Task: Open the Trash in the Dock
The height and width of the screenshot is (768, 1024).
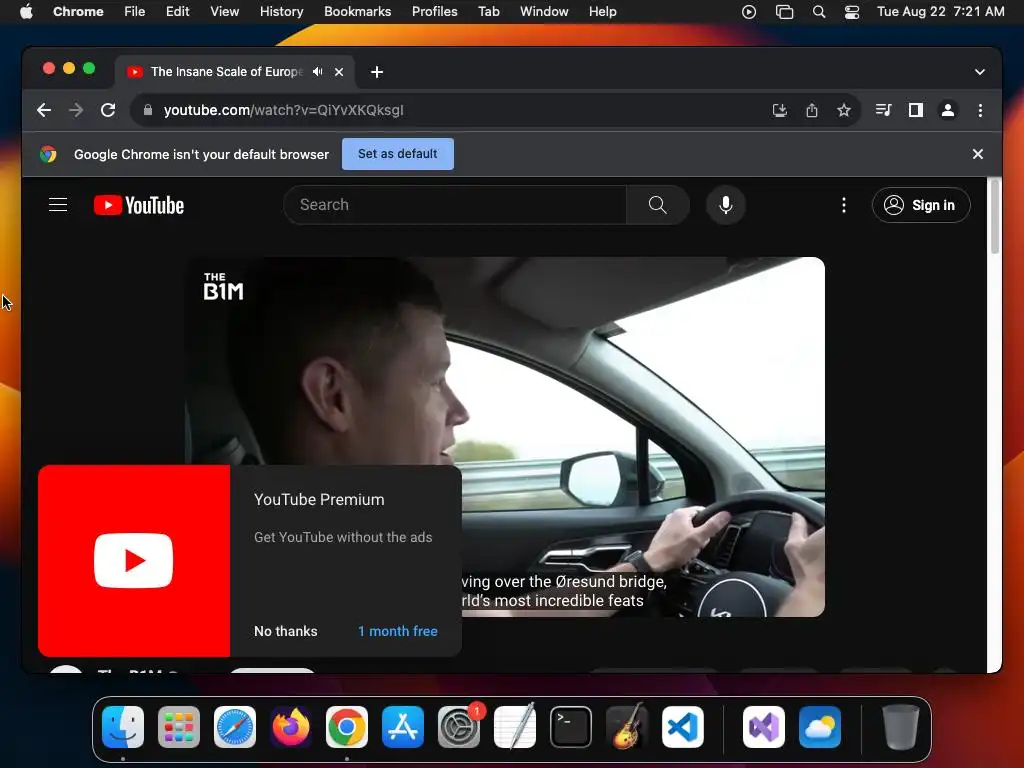Action: (901, 727)
